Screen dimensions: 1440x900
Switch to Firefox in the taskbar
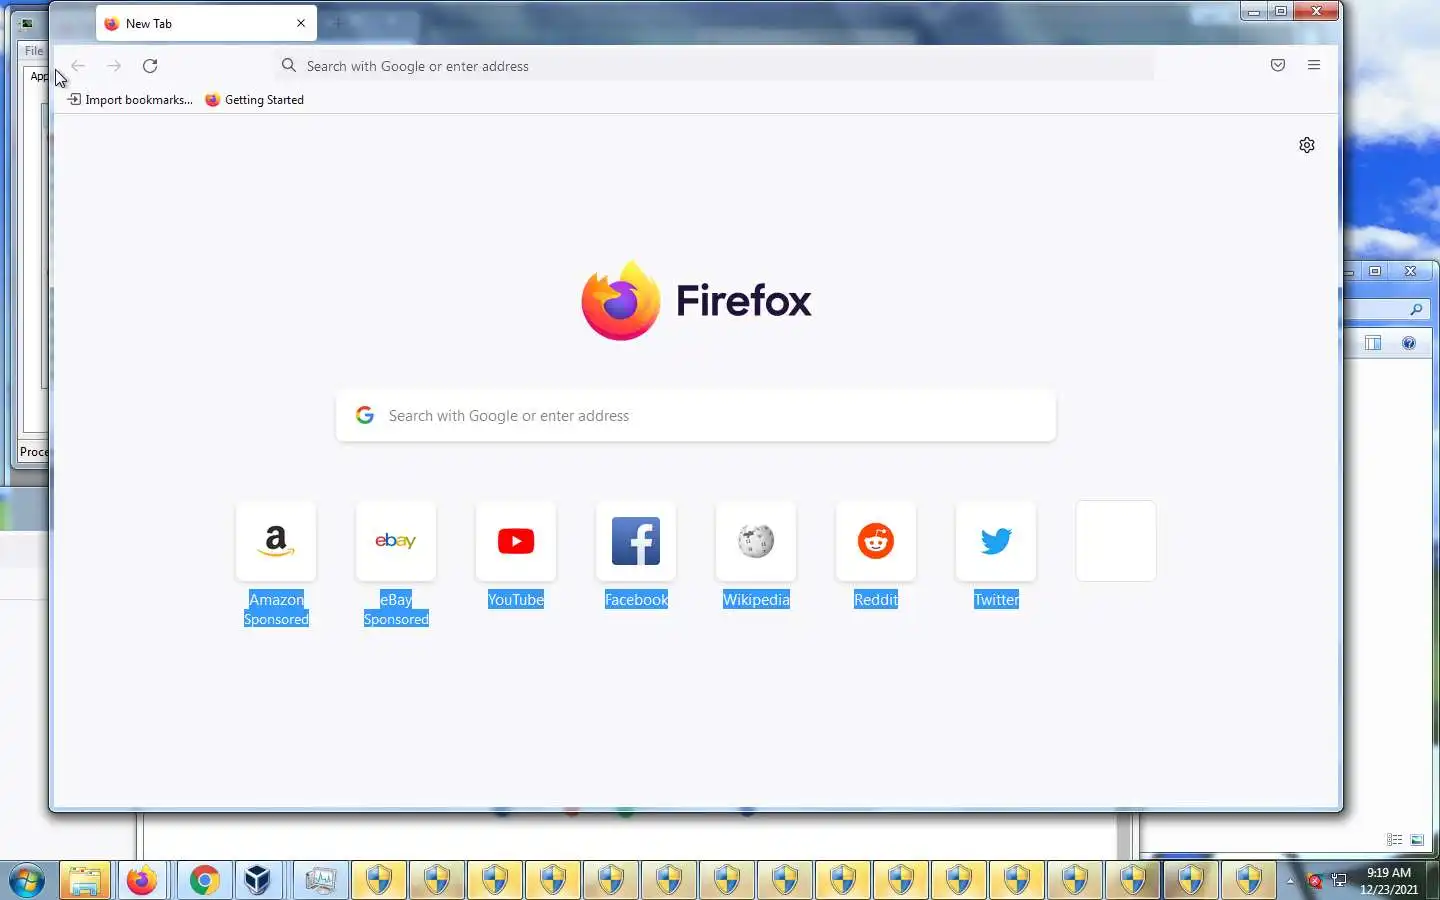click(x=142, y=881)
